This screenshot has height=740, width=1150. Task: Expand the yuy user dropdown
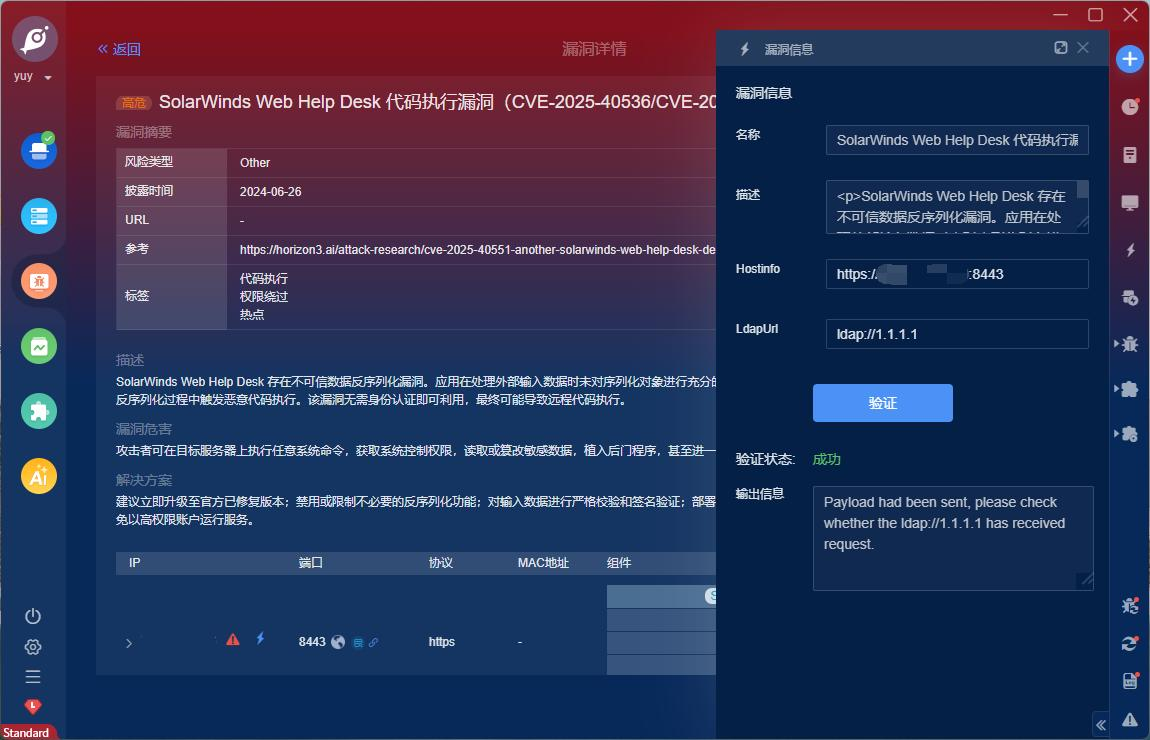(x=48, y=78)
